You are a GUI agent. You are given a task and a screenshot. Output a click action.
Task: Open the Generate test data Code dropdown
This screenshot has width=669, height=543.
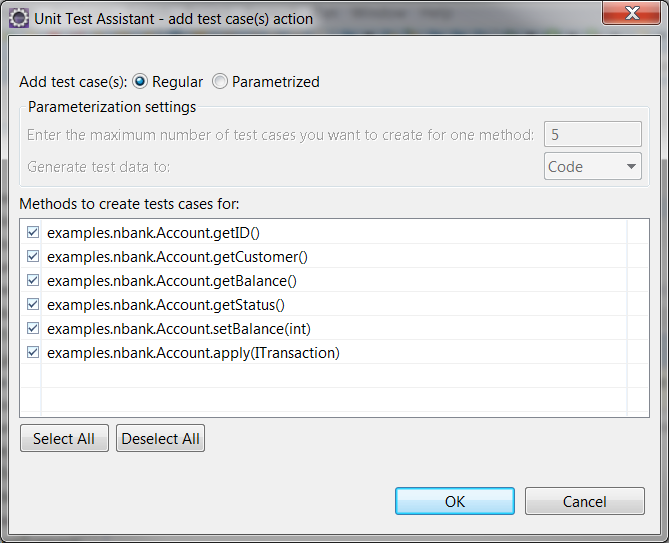[x=593, y=166]
